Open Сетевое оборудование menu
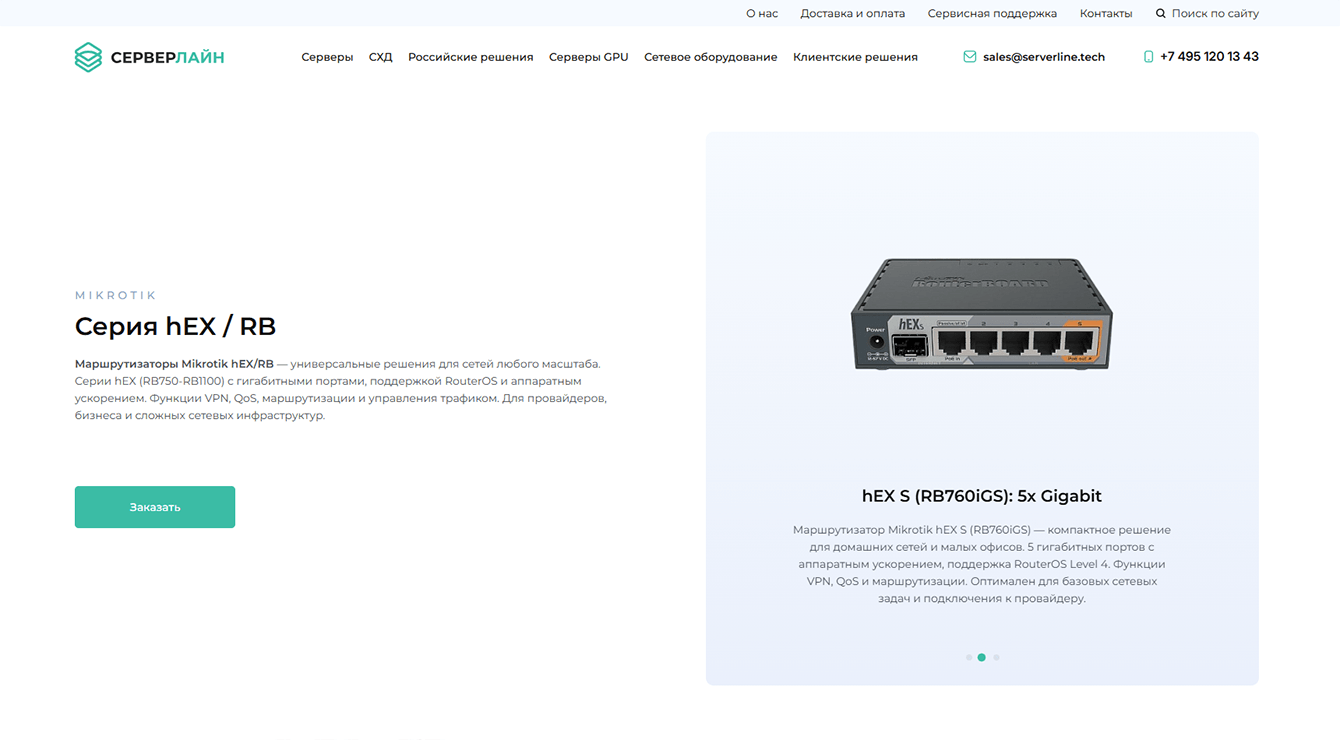The image size is (1340, 740). pos(711,57)
